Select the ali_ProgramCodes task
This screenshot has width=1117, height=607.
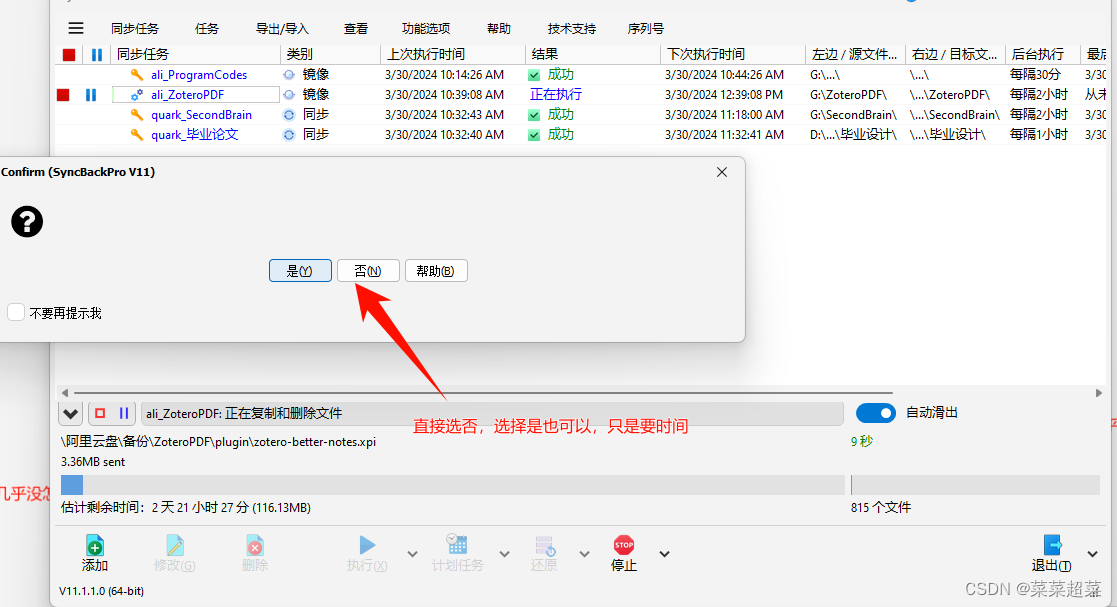click(199, 75)
